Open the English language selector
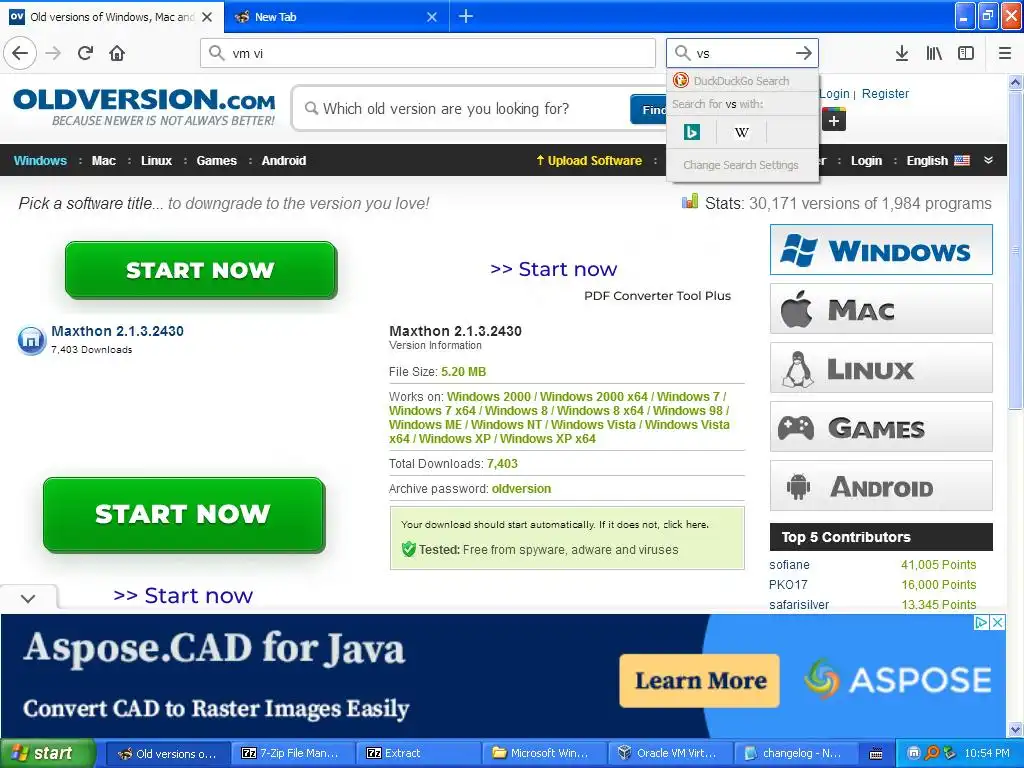Image resolution: width=1024 pixels, height=768 pixels. point(938,161)
